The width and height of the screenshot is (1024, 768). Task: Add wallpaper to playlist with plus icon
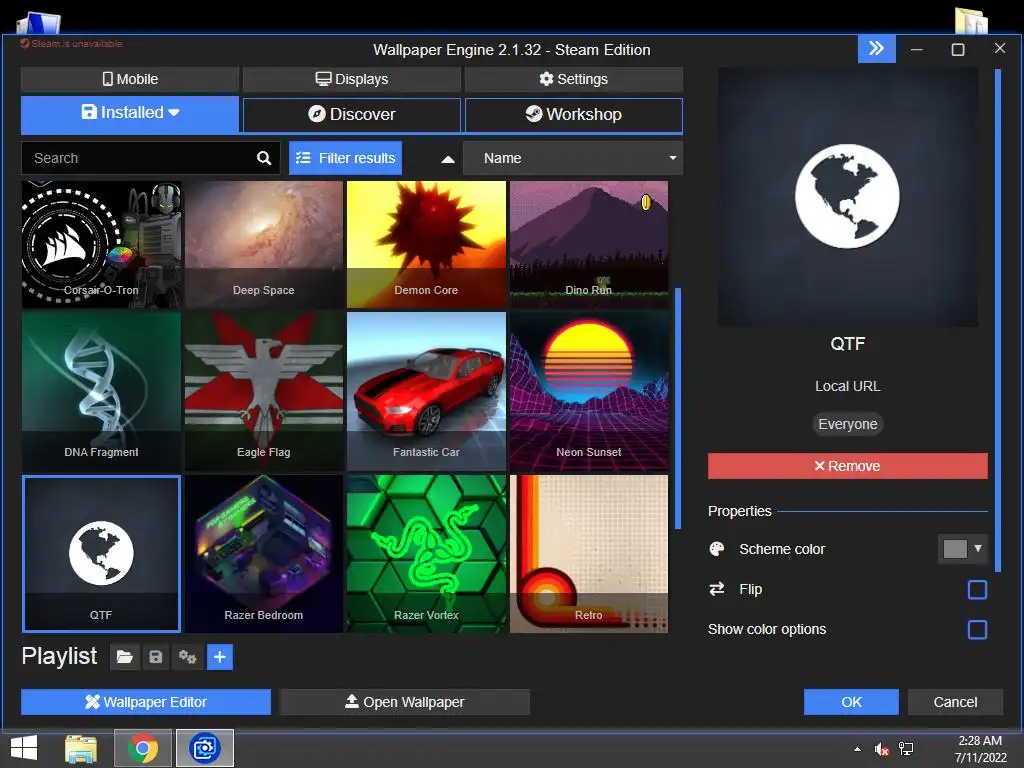[220, 657]
